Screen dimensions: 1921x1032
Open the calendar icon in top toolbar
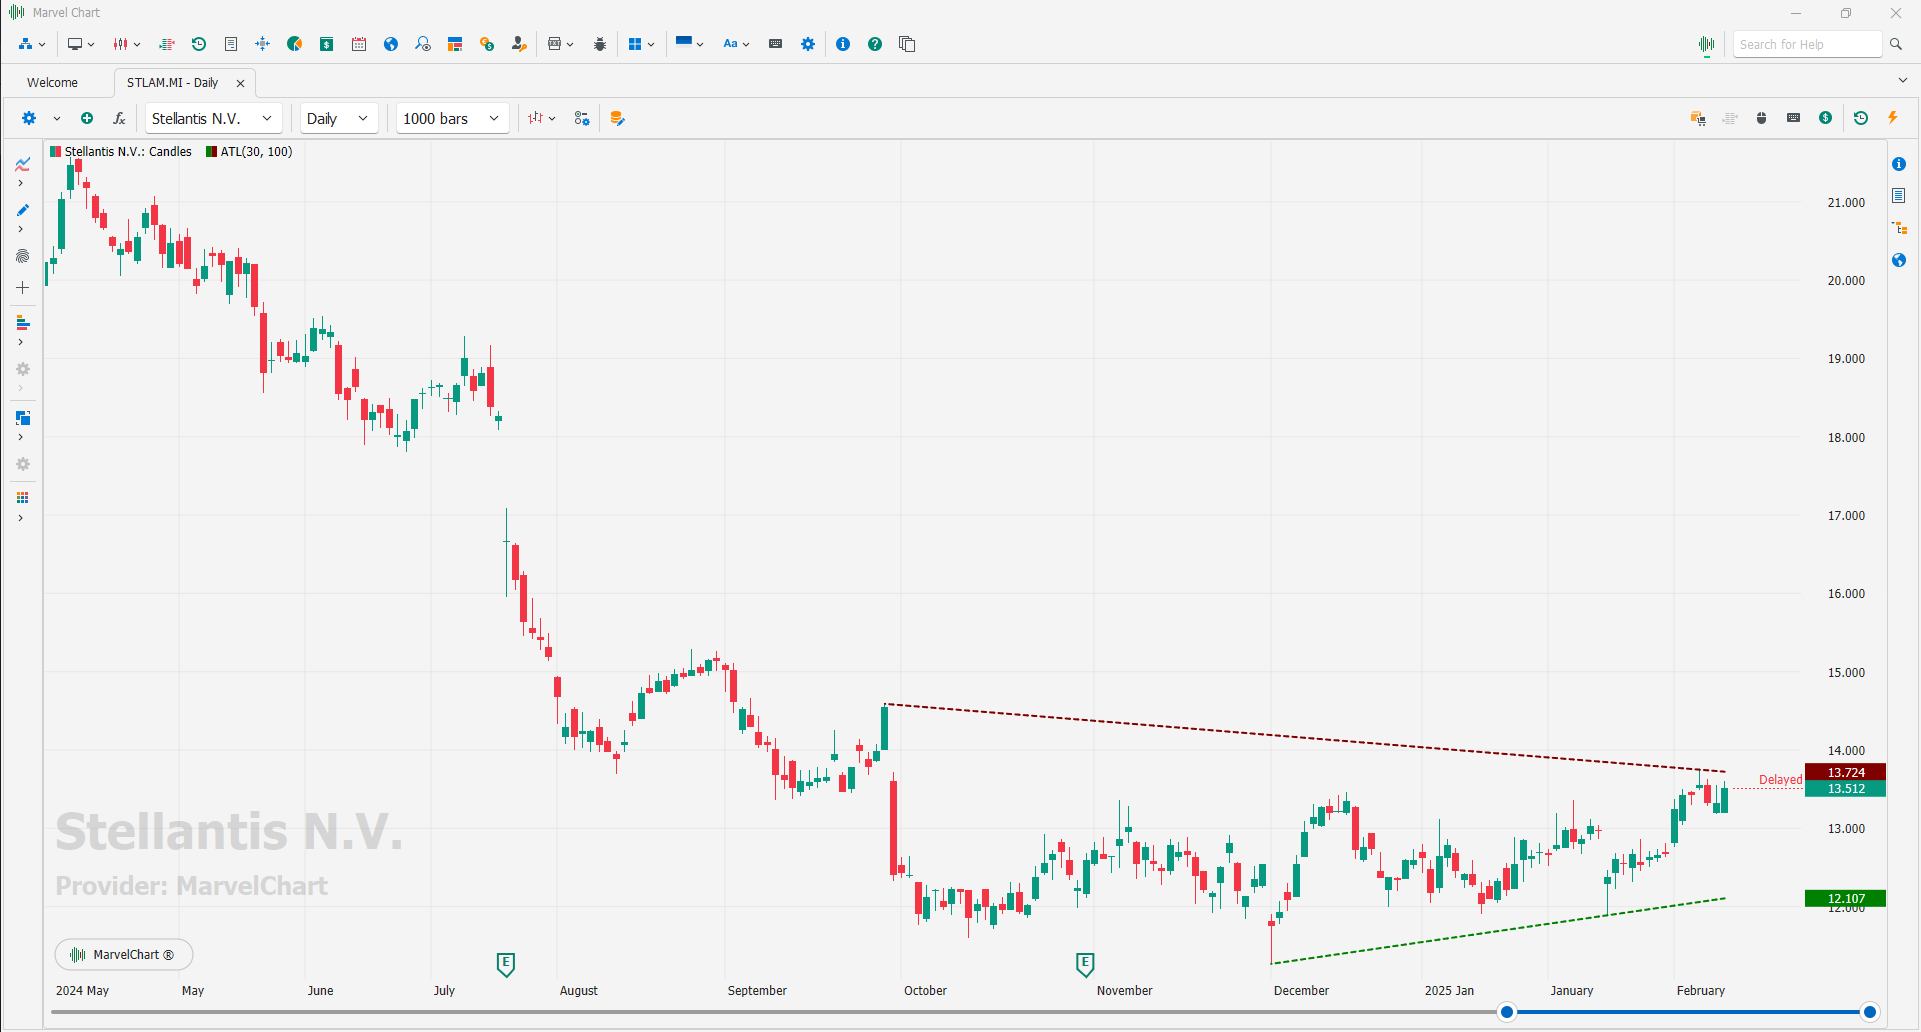(359, 44)
